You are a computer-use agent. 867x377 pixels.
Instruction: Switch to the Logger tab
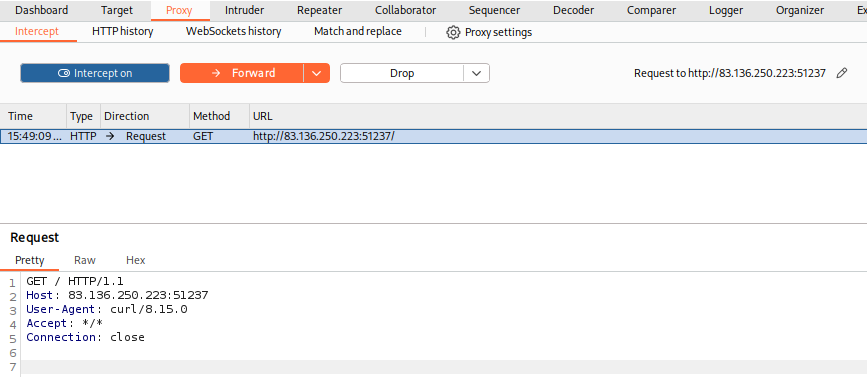726,10
